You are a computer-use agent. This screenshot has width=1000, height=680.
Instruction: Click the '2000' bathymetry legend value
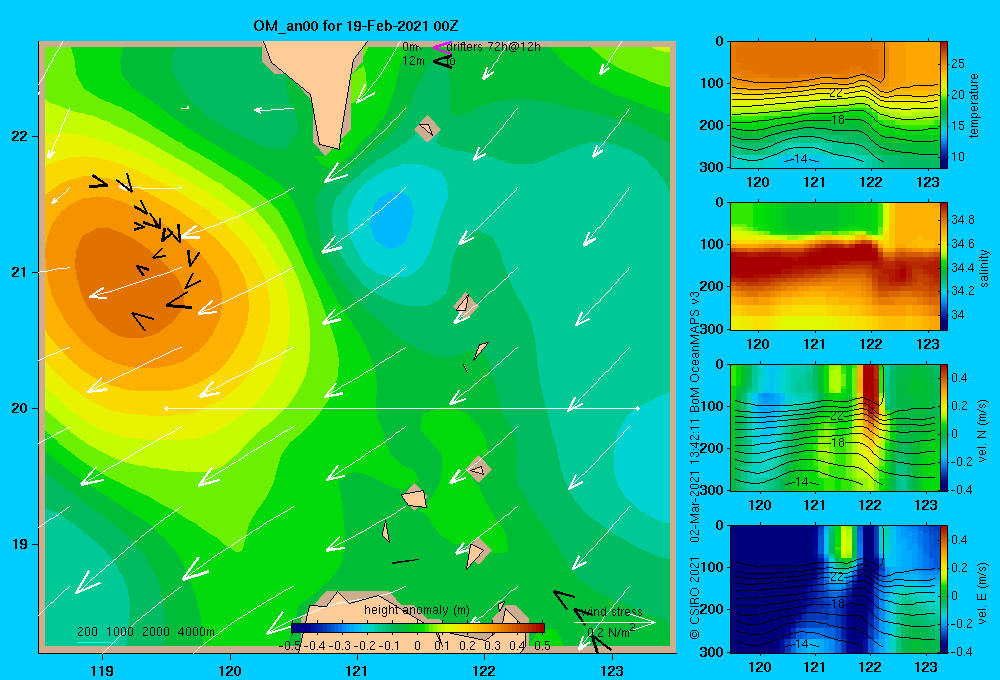tap(156, 632)
